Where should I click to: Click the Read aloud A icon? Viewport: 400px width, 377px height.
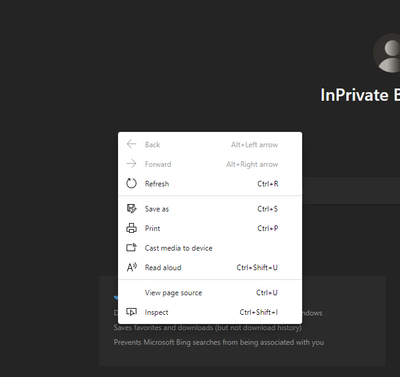coord(132,267)
